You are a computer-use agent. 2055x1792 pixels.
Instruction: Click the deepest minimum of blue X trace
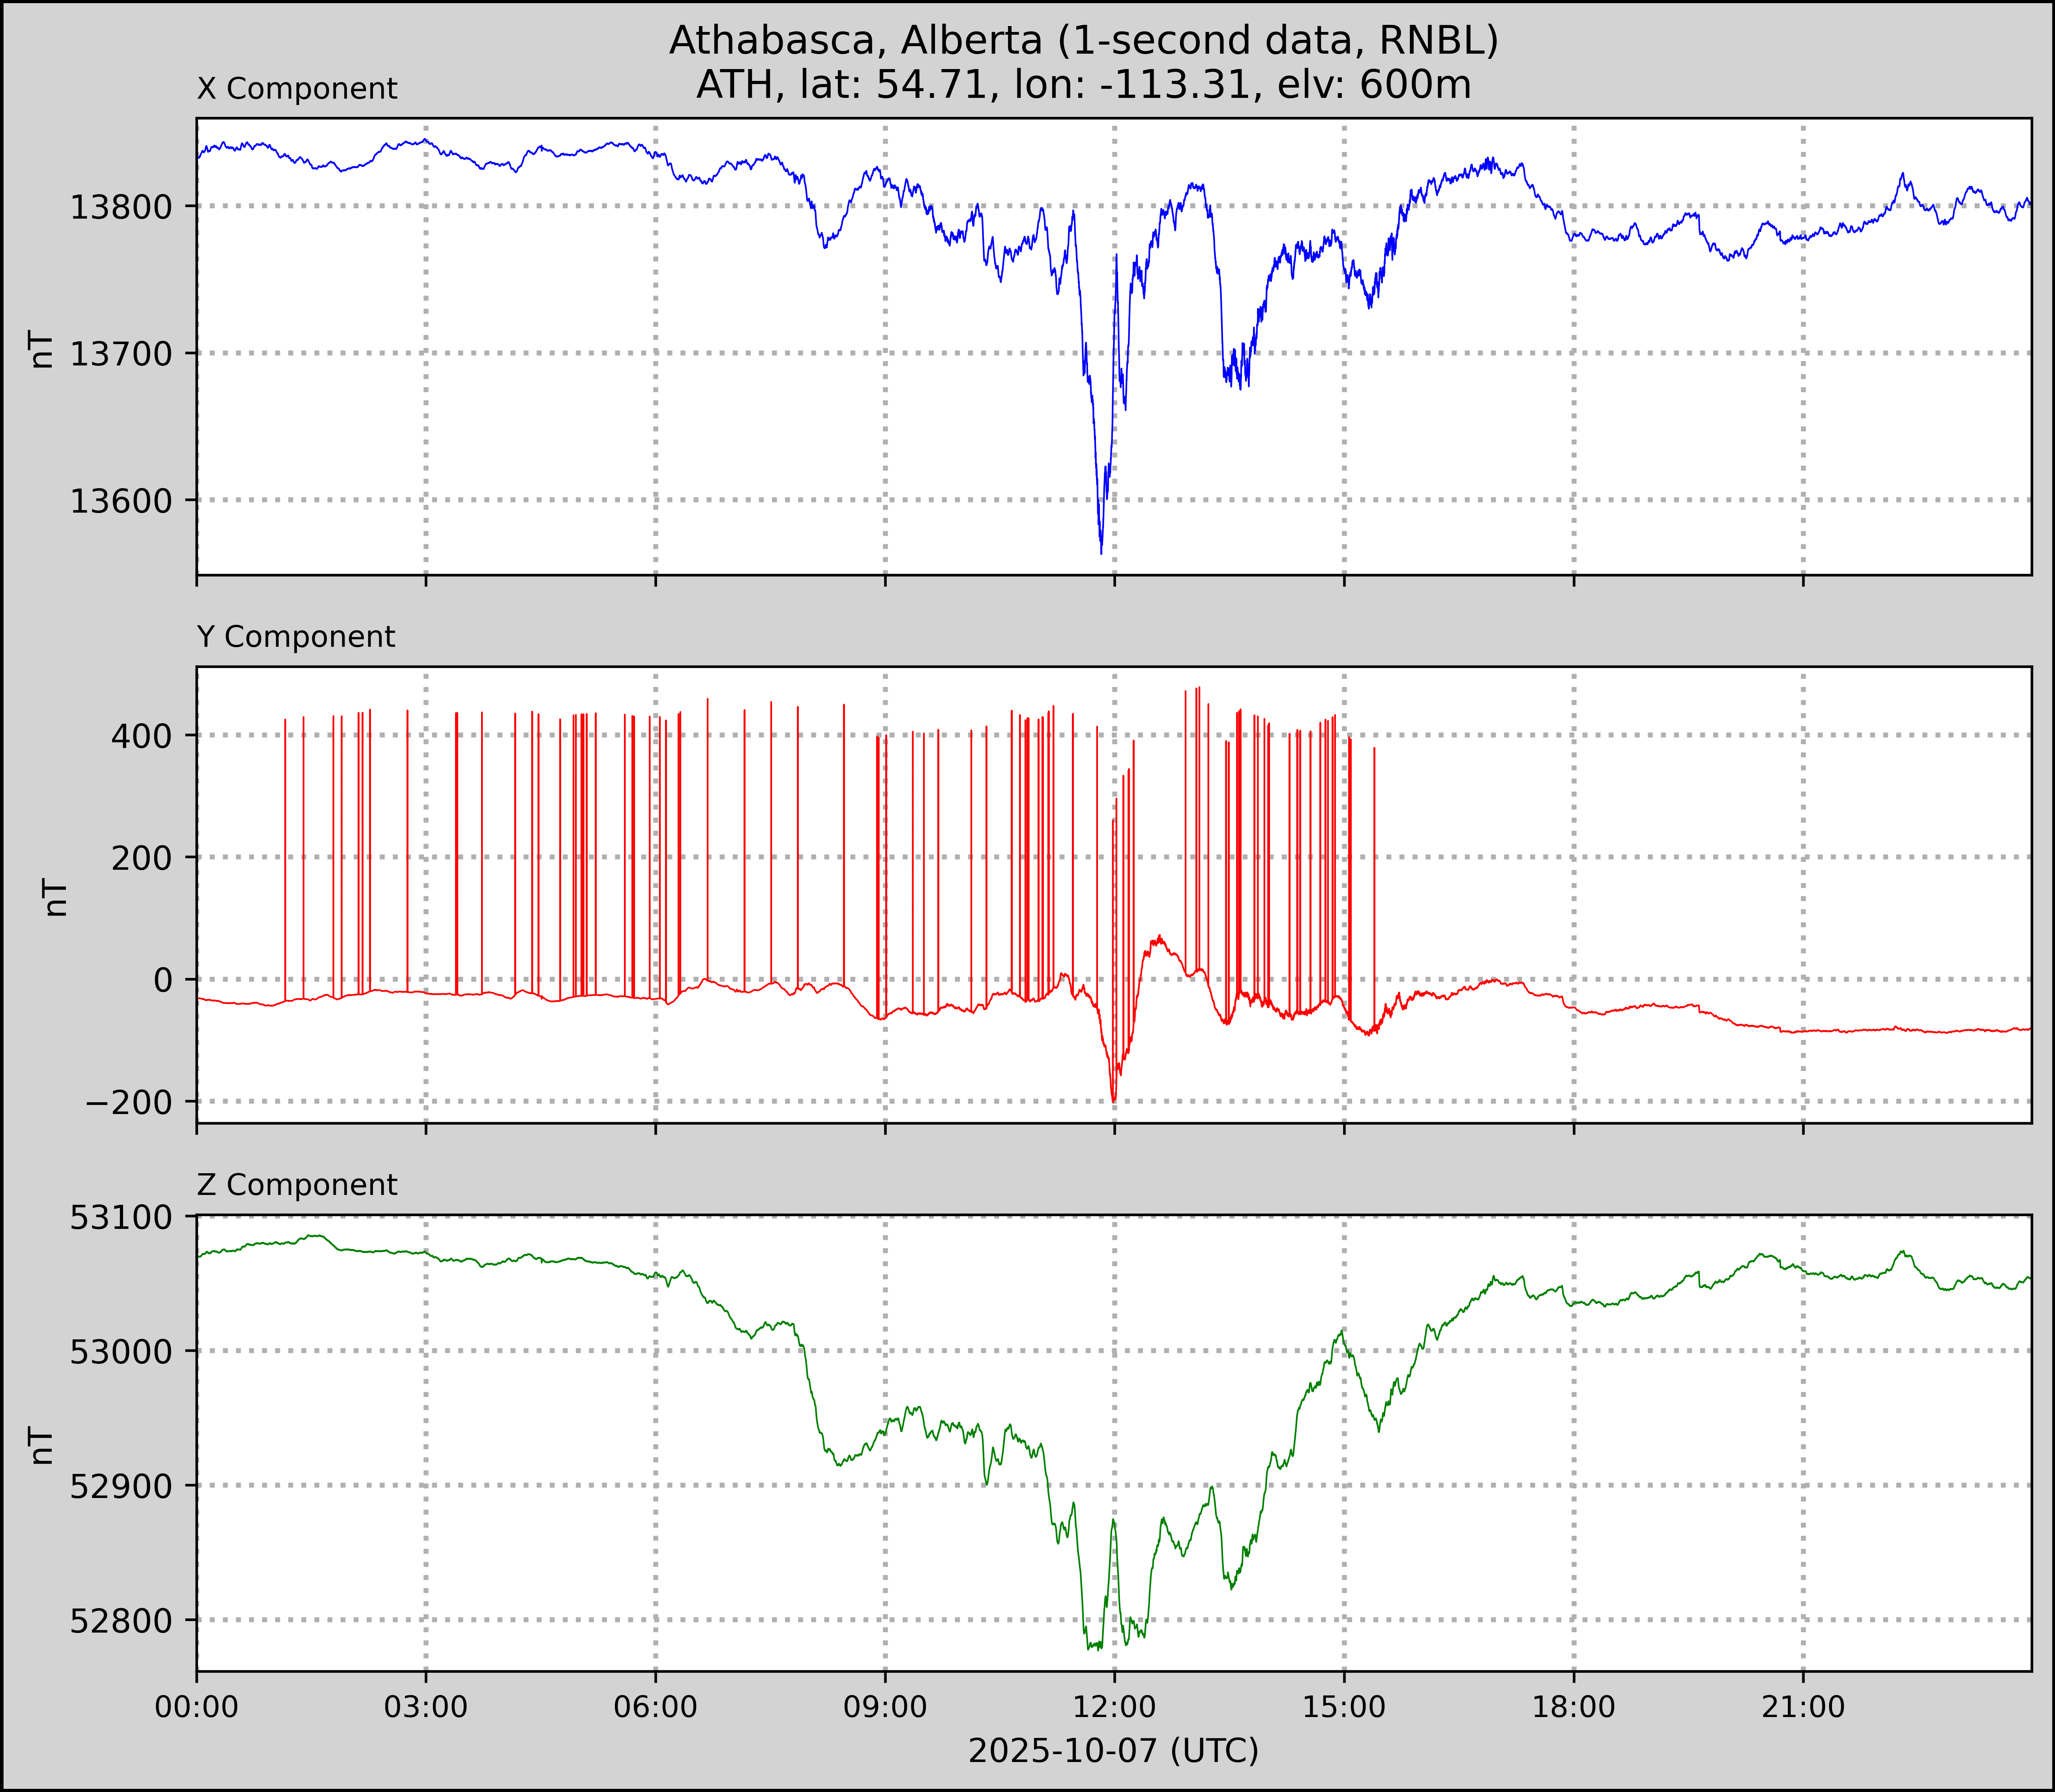[1101, 552]
